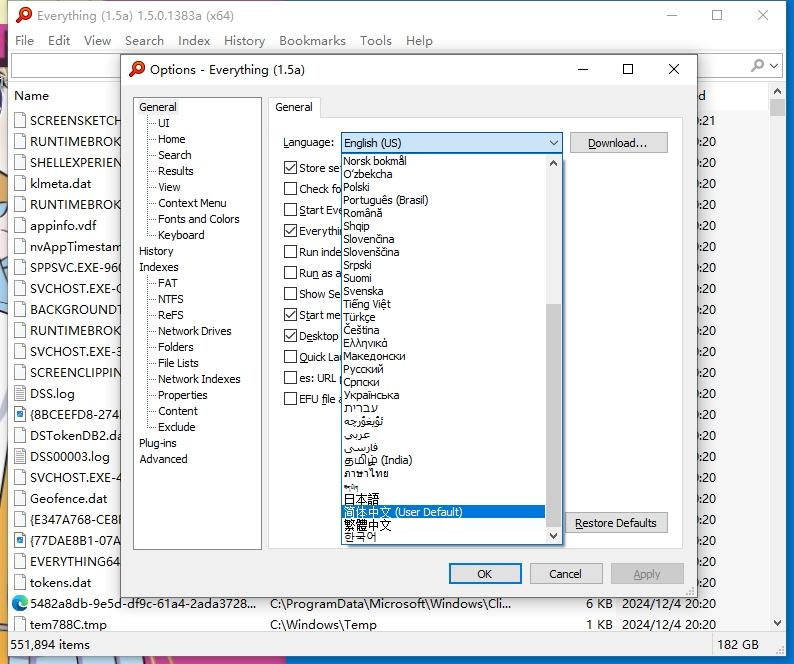This screenshot has width=794, height=664.
Task: Select History in options tree
Action: click(x=156, y=251)
